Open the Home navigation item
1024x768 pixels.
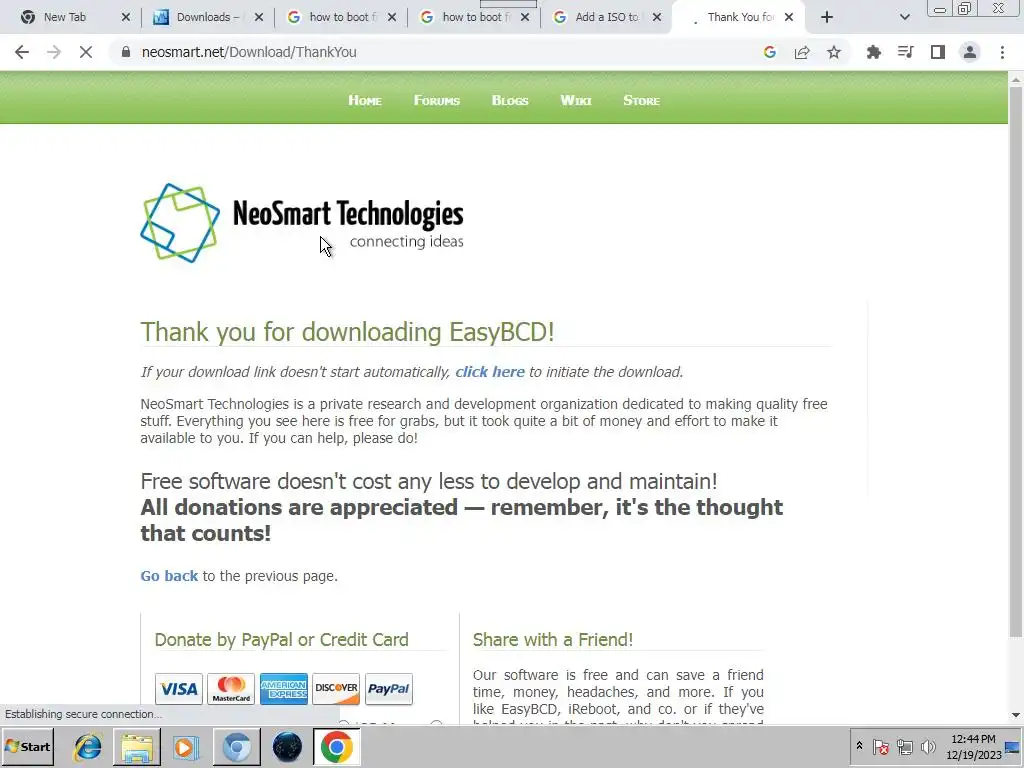coord(364,101)
